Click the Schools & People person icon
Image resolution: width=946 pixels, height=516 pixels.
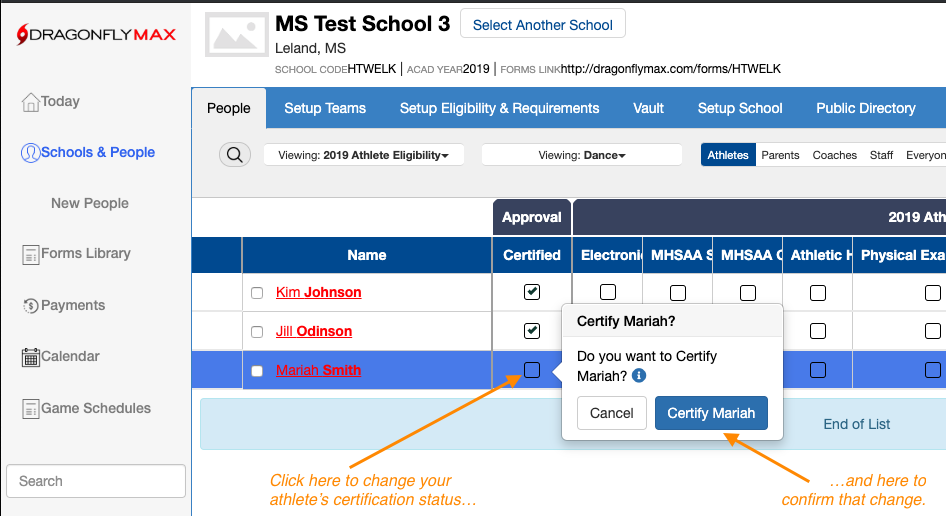pos(30,153)
